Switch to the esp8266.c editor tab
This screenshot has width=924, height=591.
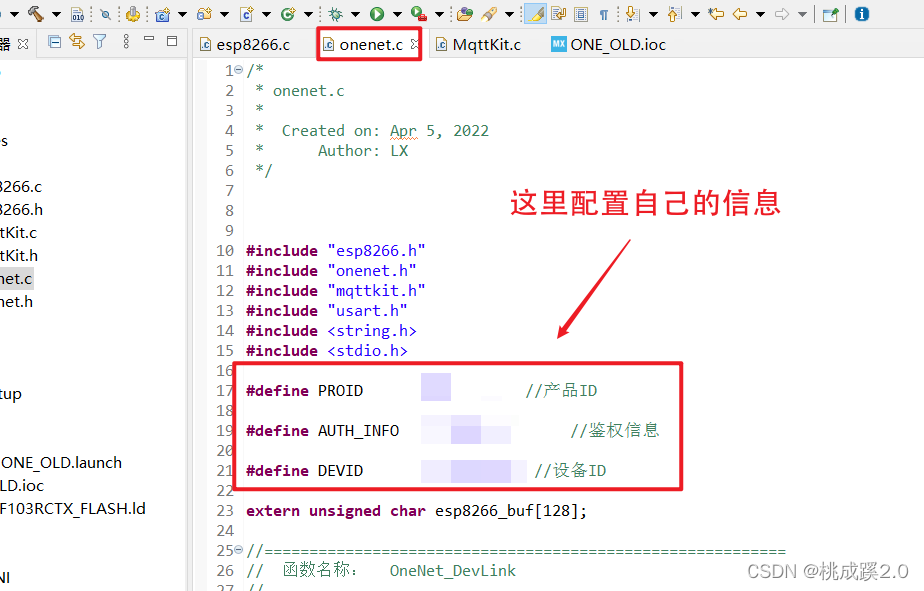[x=245, y=45]
